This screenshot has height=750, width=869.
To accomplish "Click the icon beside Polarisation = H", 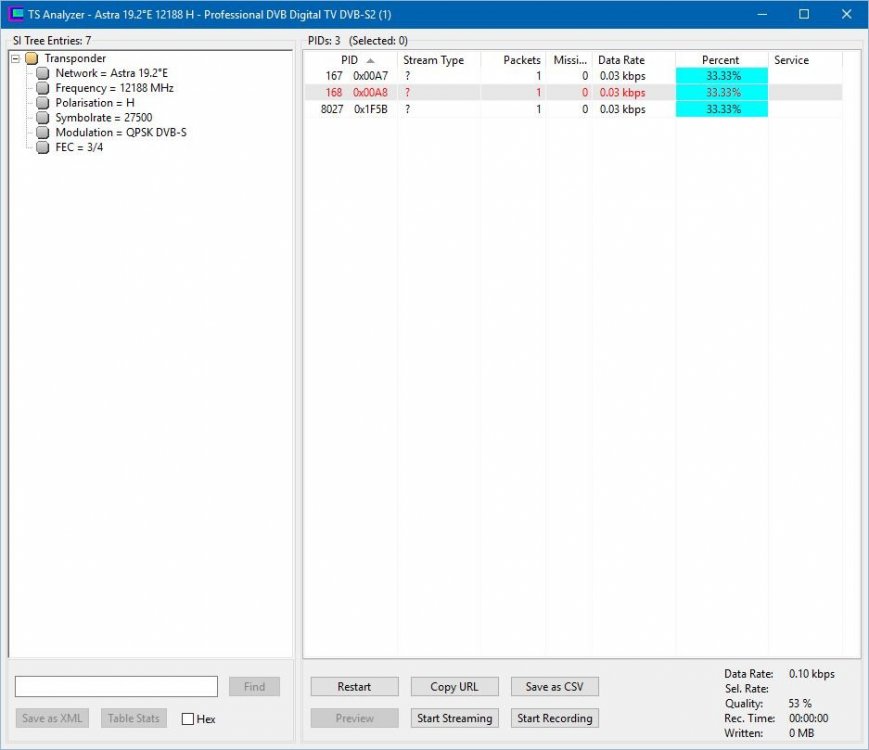I will 43,103.
